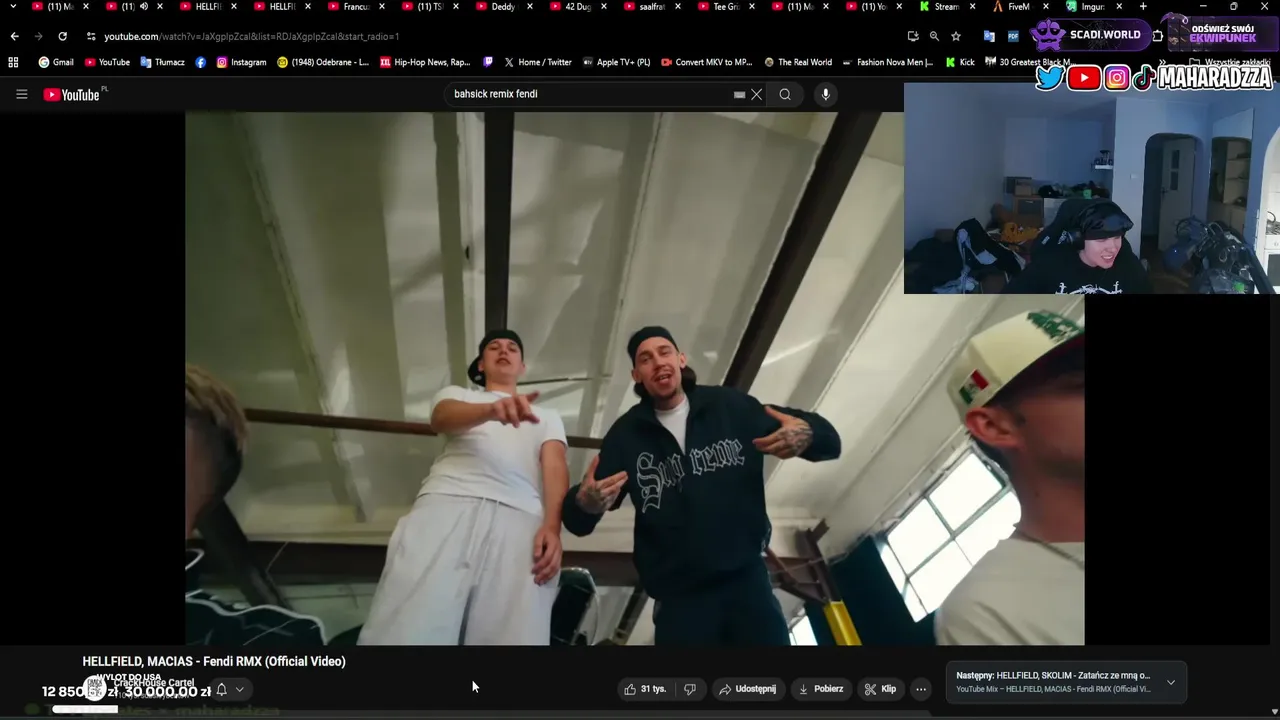Open the Facebook bookmark icon

pos(201,62)
